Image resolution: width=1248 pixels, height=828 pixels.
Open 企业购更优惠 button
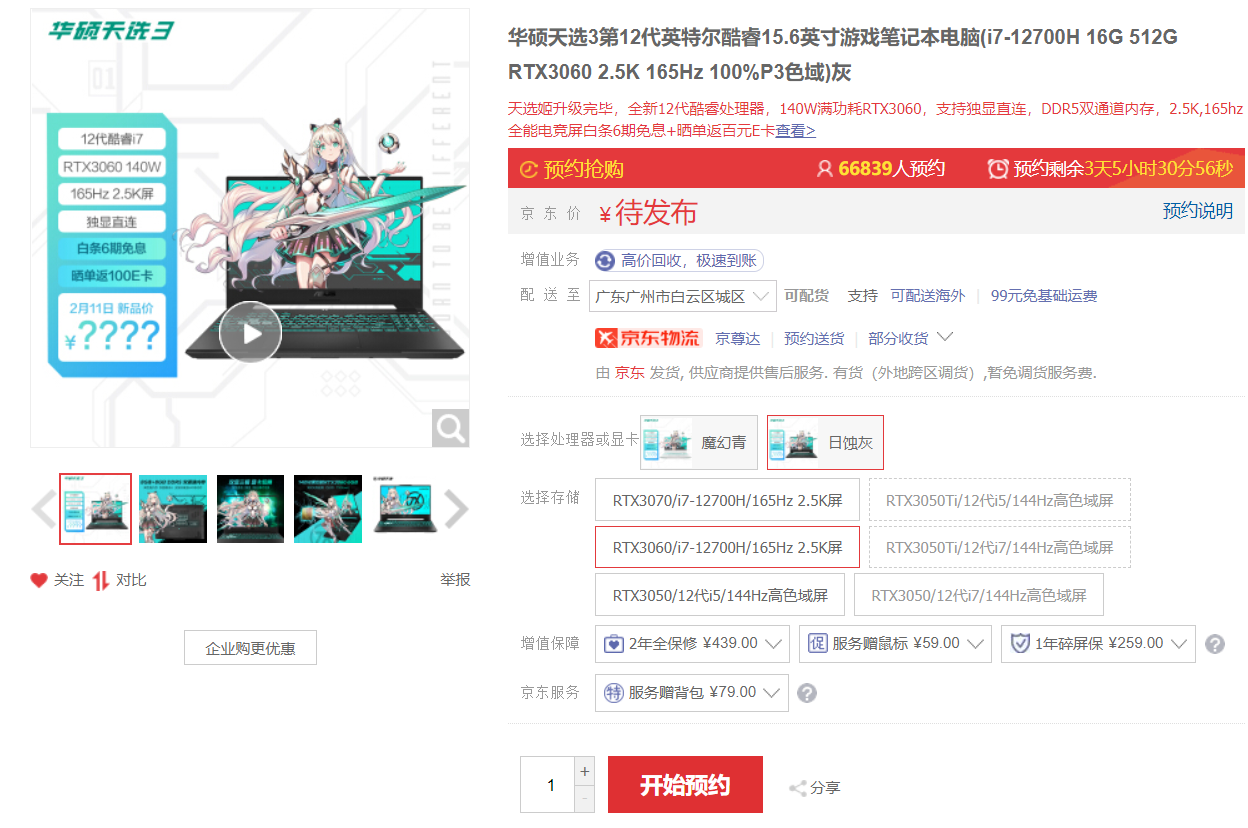250,648
